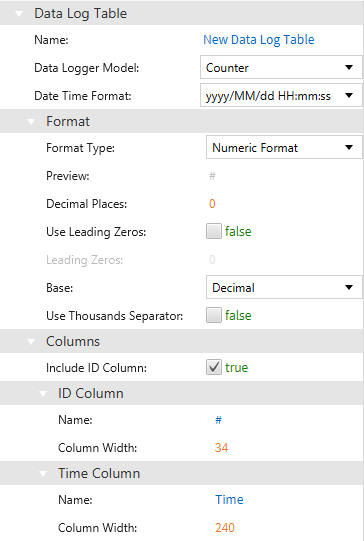Viewport: 364px width, 541px height.
Task: Open the Base dropdown showing Decimal
Action: tap(284, 287)
